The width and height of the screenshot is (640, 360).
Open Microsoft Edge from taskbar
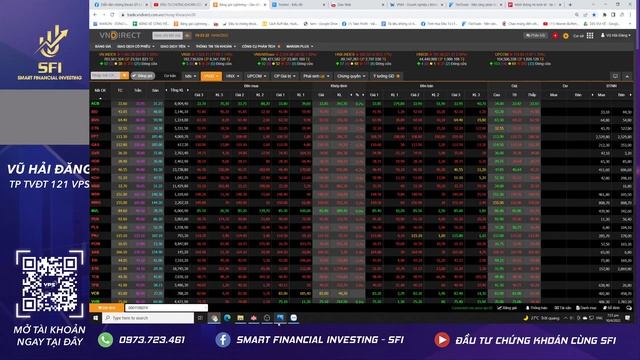pyautogui.click(x=227, y=318)
